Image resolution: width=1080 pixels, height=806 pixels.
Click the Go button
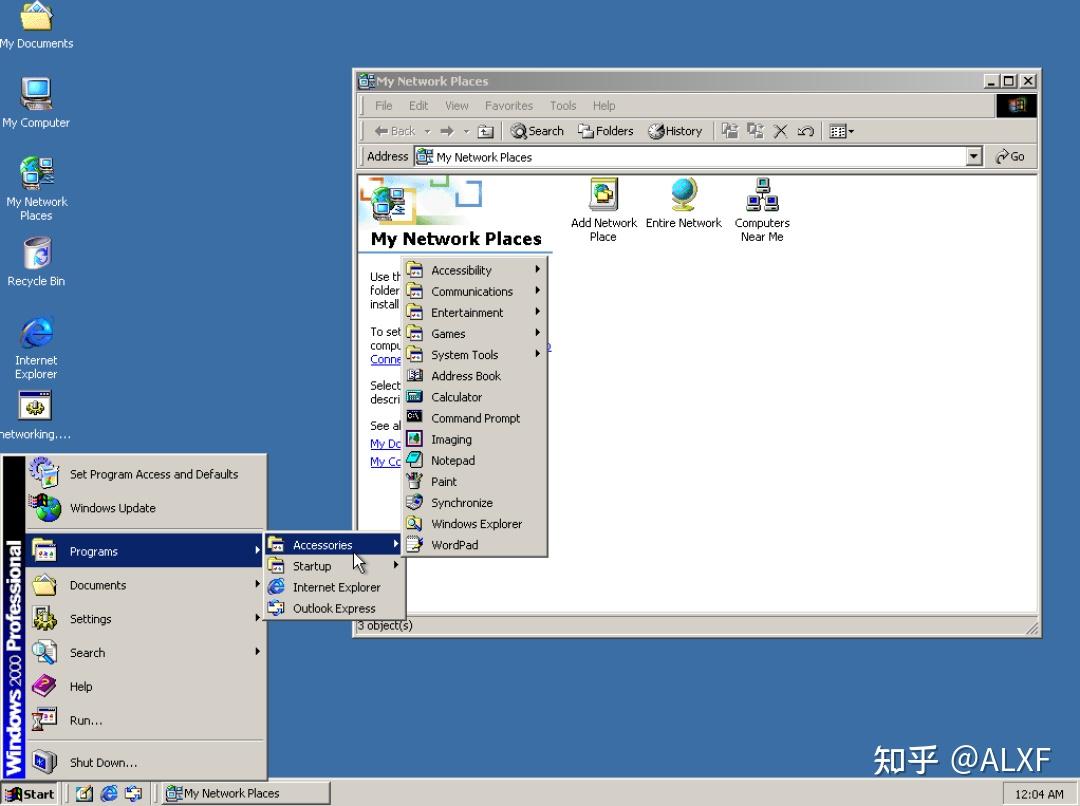(x=1010, y=156)
